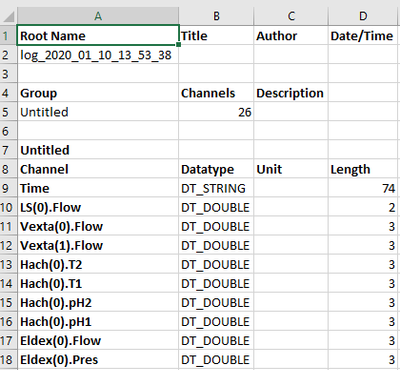The width and height of the screenshot is (400, 370).
Task: Click the Datatype header cell
Action: tap(216, 169)
